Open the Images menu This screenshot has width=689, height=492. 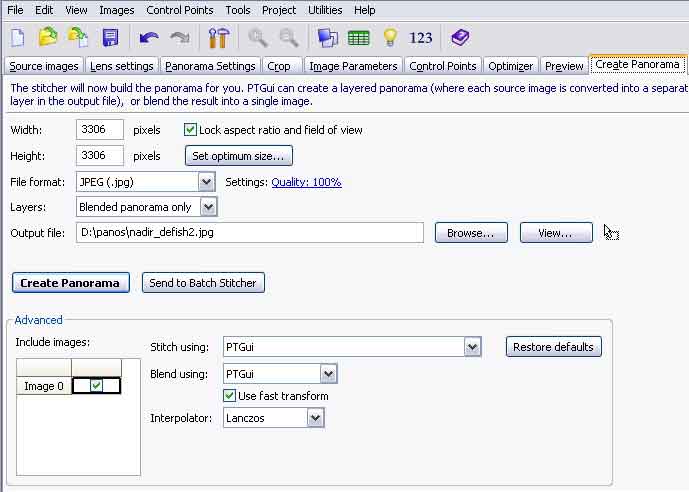pos(116,10)
